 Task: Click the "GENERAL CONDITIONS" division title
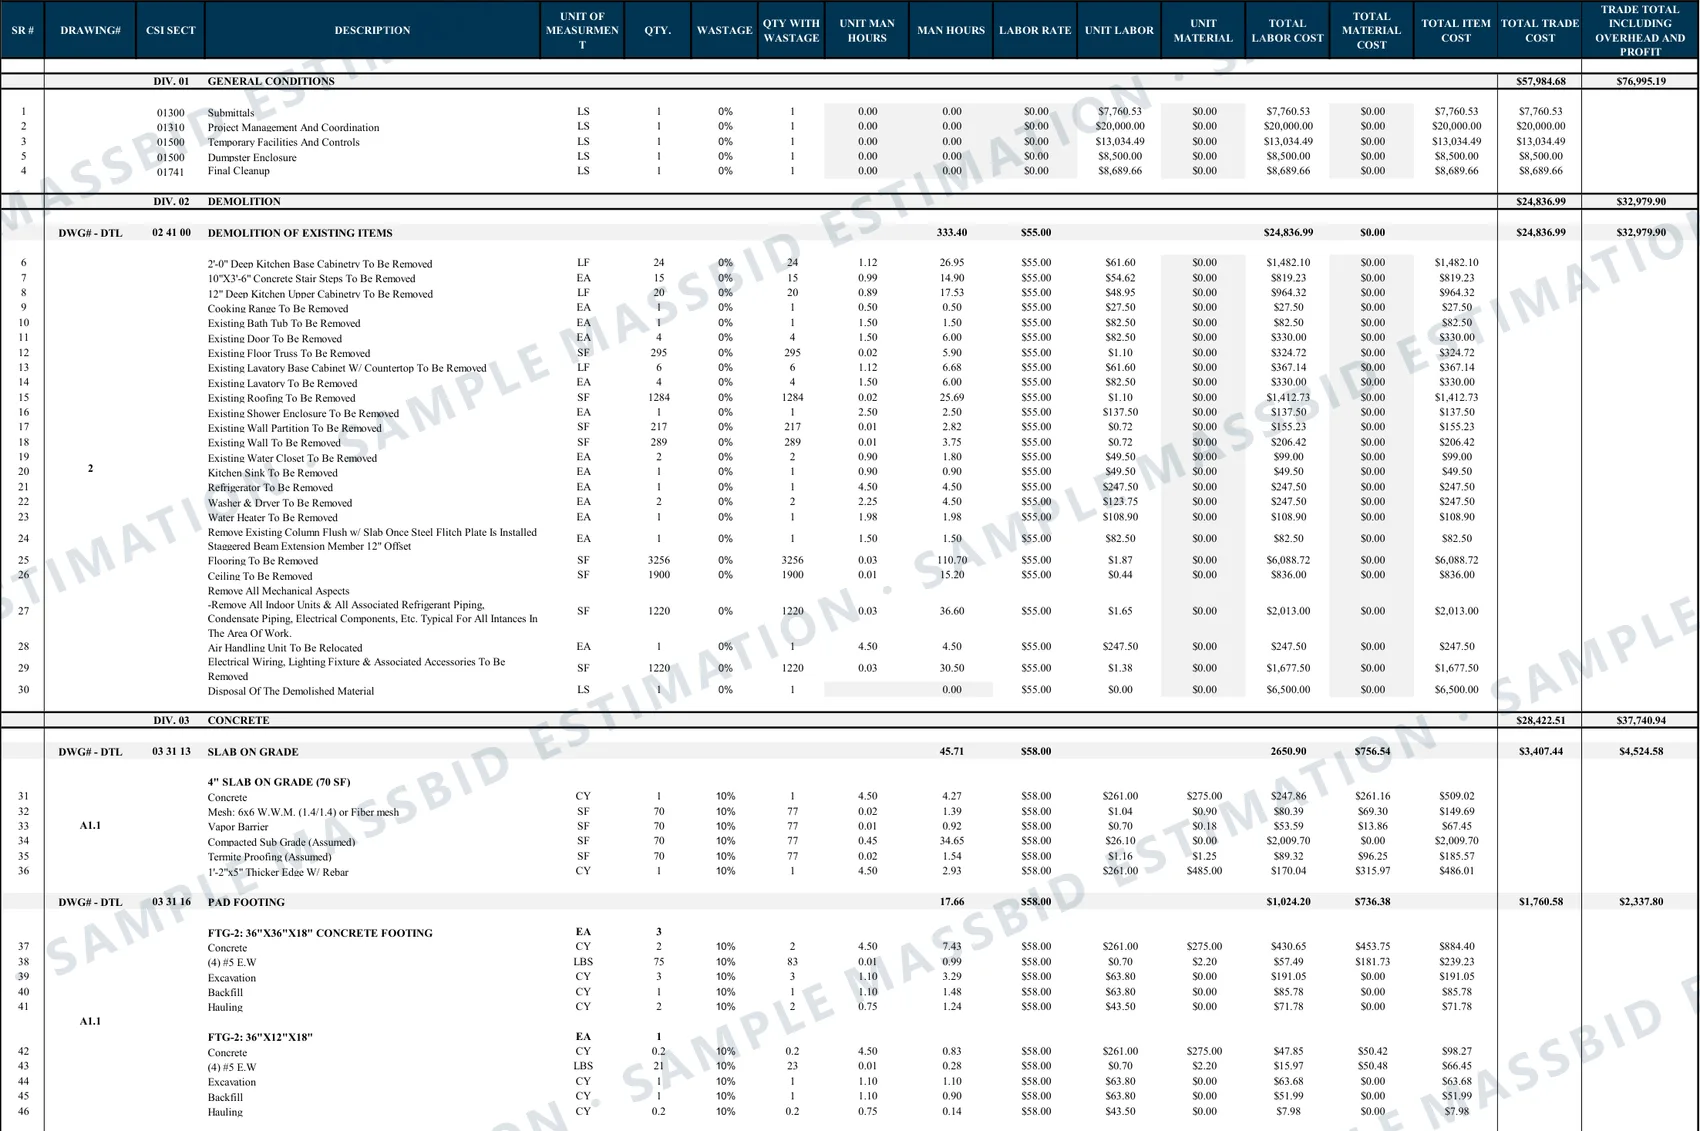coord(271,81)
